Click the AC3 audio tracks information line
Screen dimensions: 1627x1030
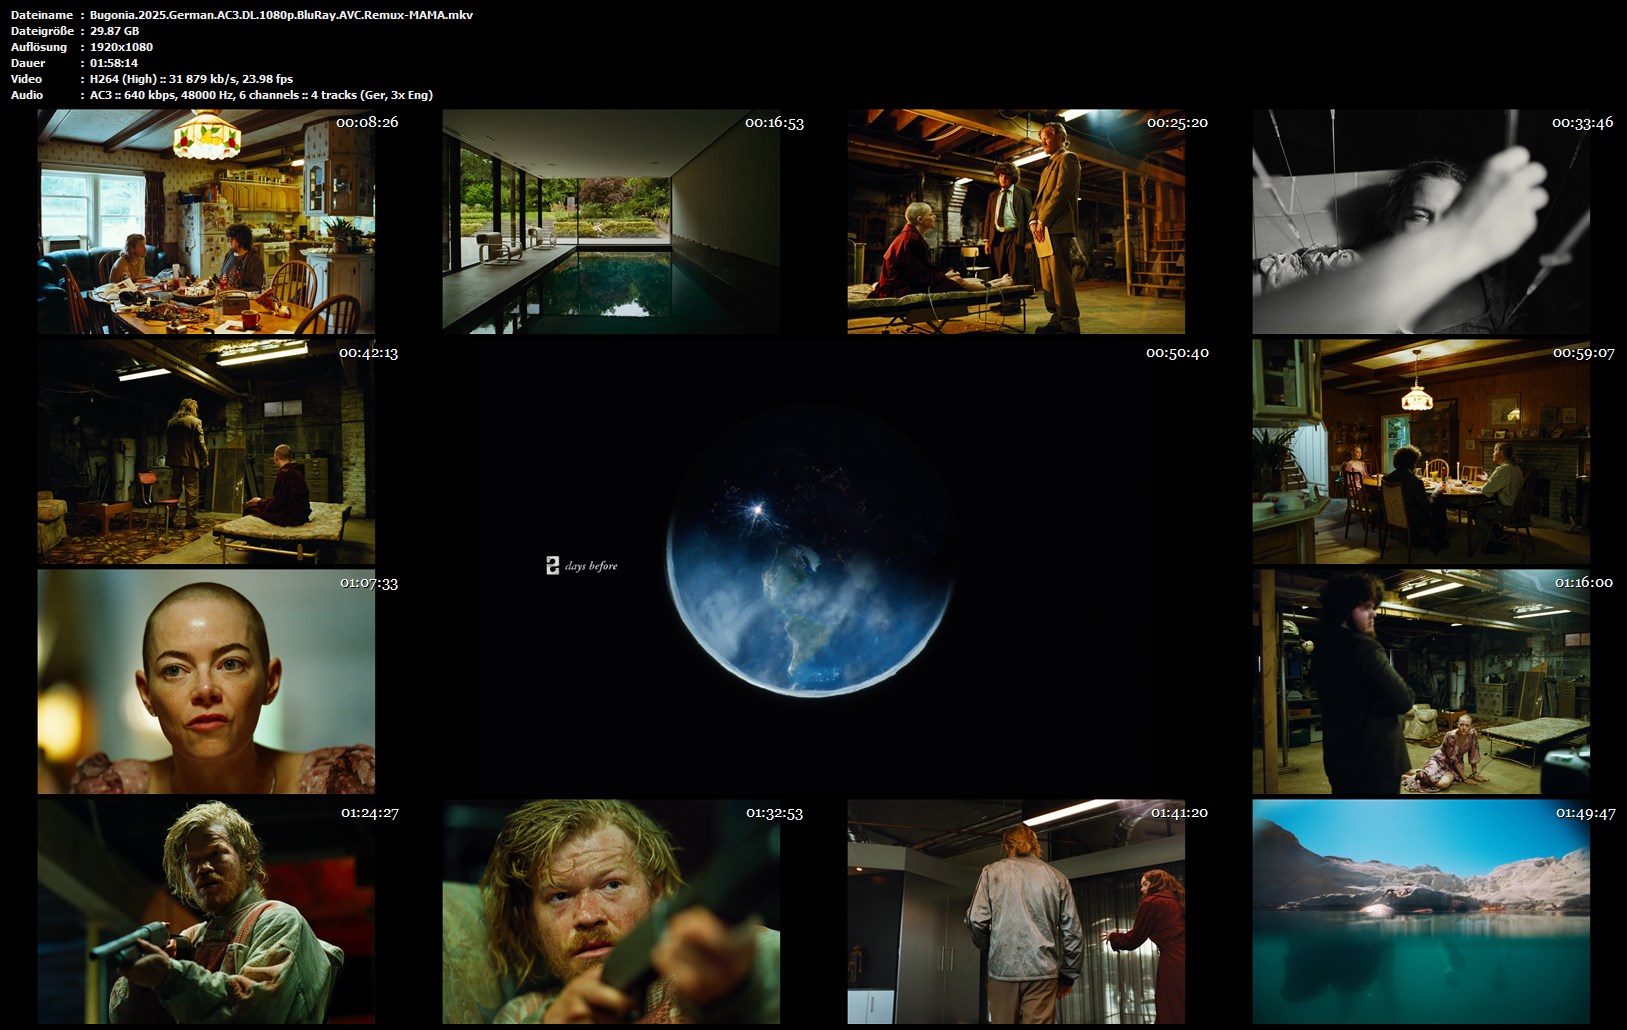click(x=261, y=95)
